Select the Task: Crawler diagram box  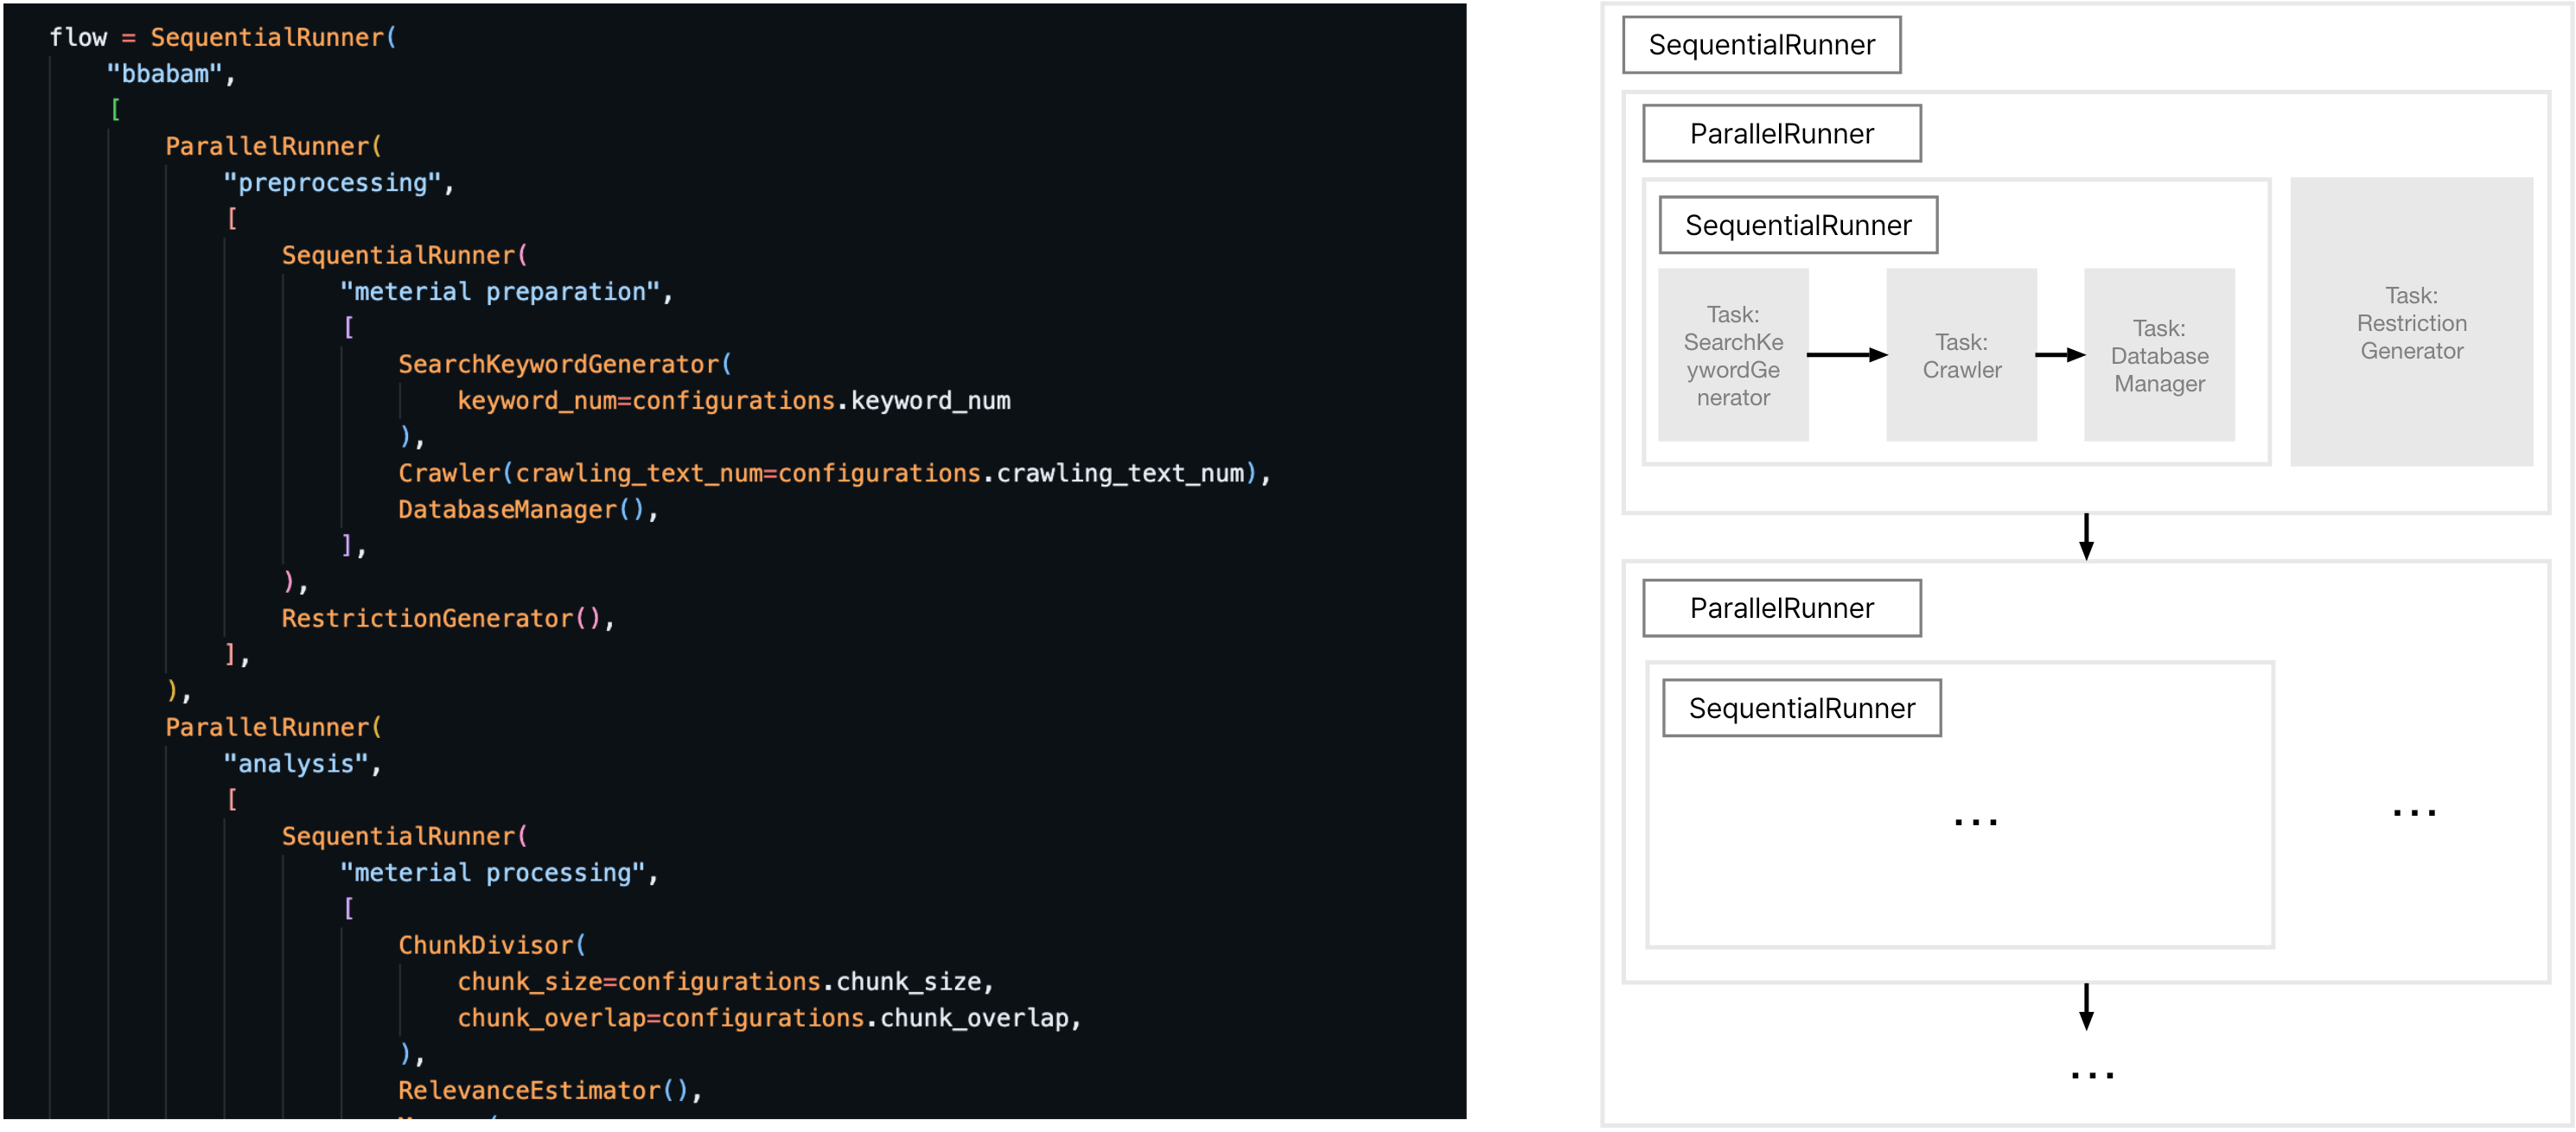click(1961, 355)
